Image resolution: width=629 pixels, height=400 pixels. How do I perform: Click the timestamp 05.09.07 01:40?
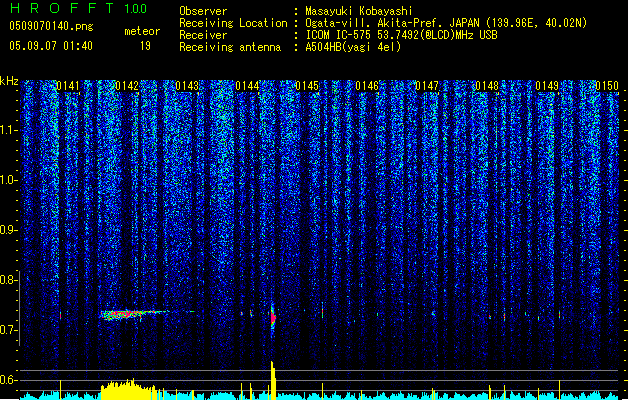click(x=51, y=46)
